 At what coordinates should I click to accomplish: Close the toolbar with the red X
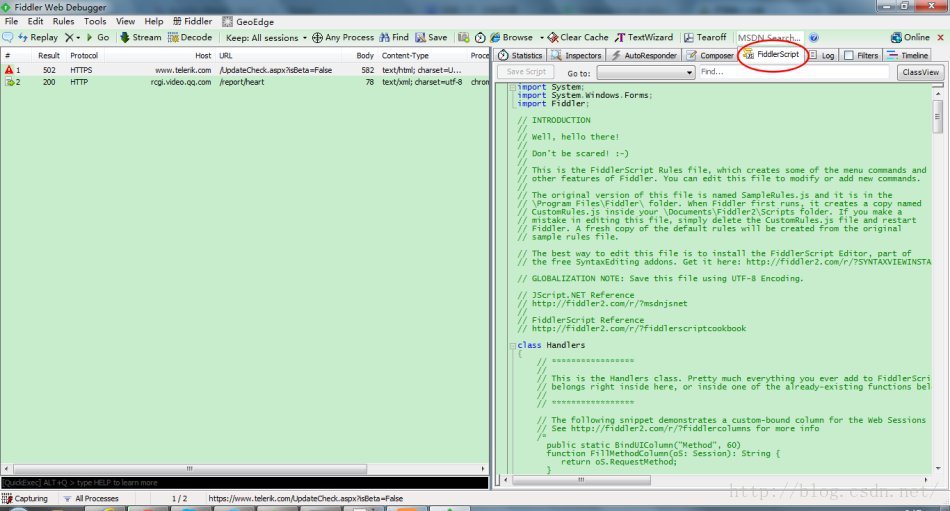coord(940,38)
